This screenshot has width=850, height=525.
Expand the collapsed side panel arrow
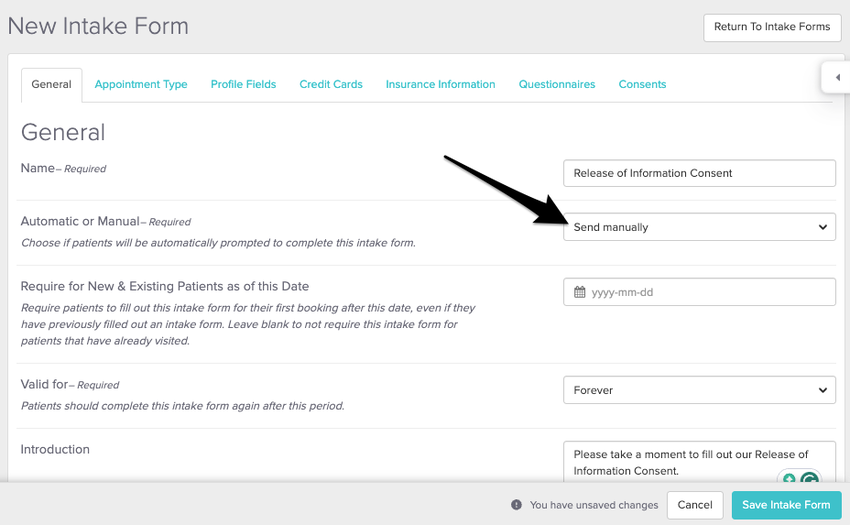[x=837, y=77]
